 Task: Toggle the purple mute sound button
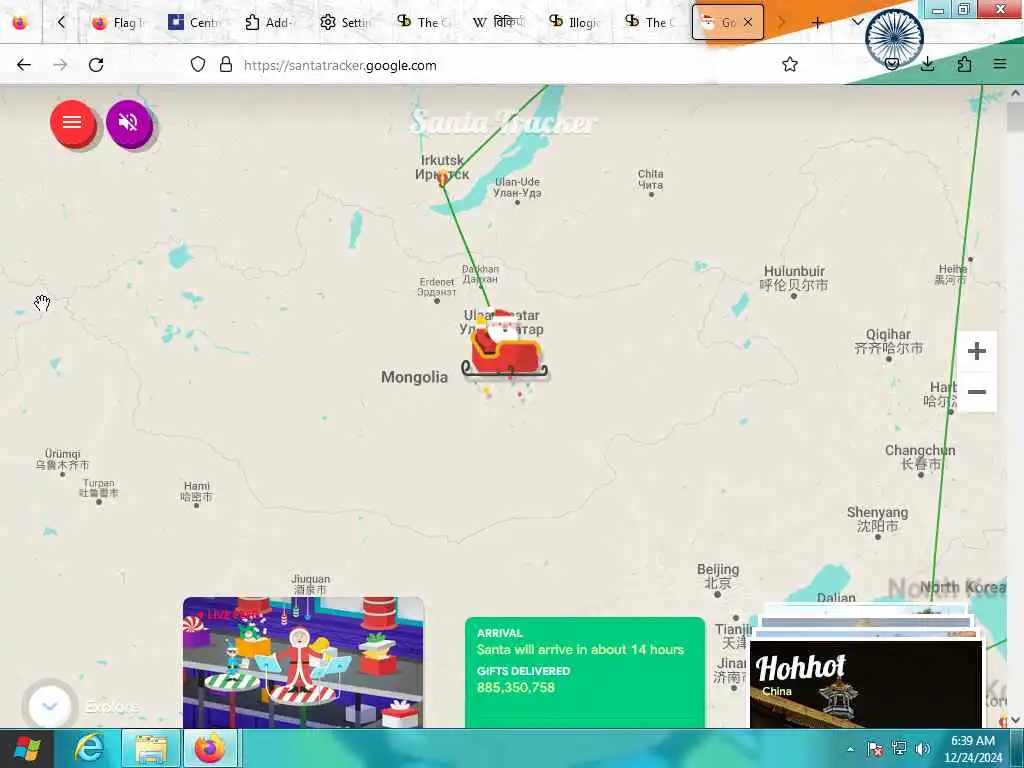129,123
